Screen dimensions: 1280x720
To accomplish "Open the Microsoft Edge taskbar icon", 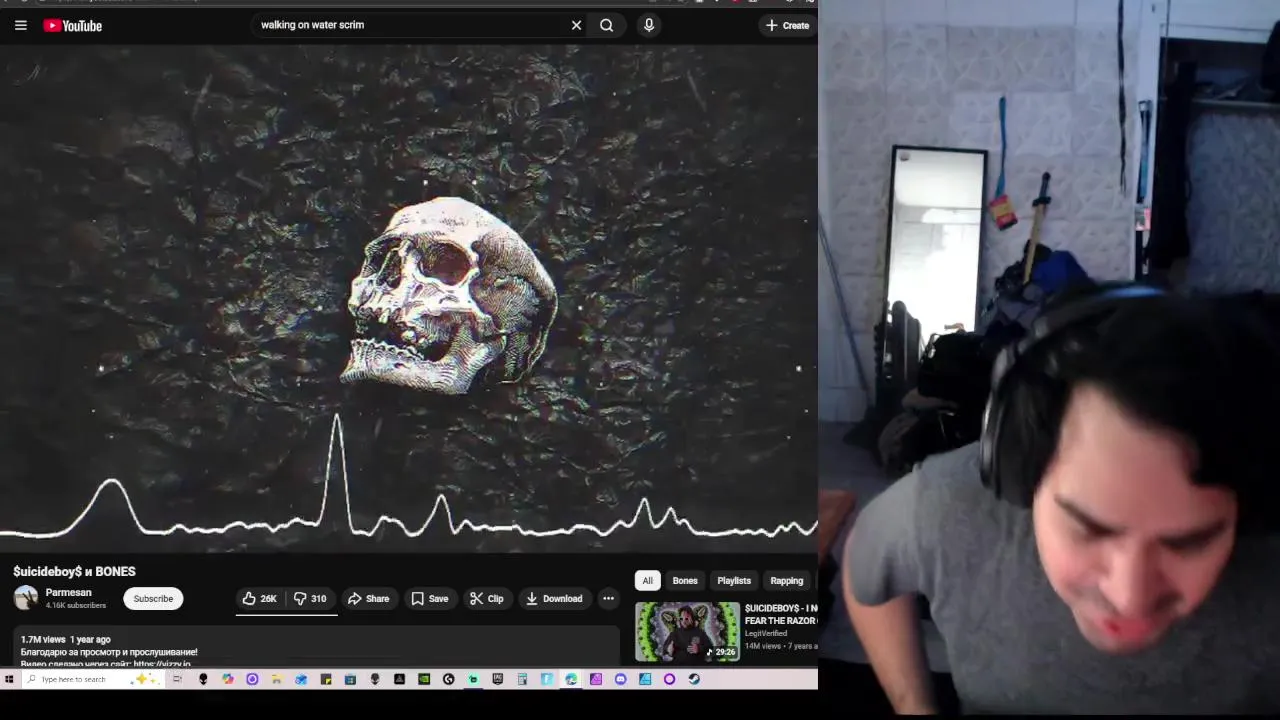I will click(x=571, y=679).
